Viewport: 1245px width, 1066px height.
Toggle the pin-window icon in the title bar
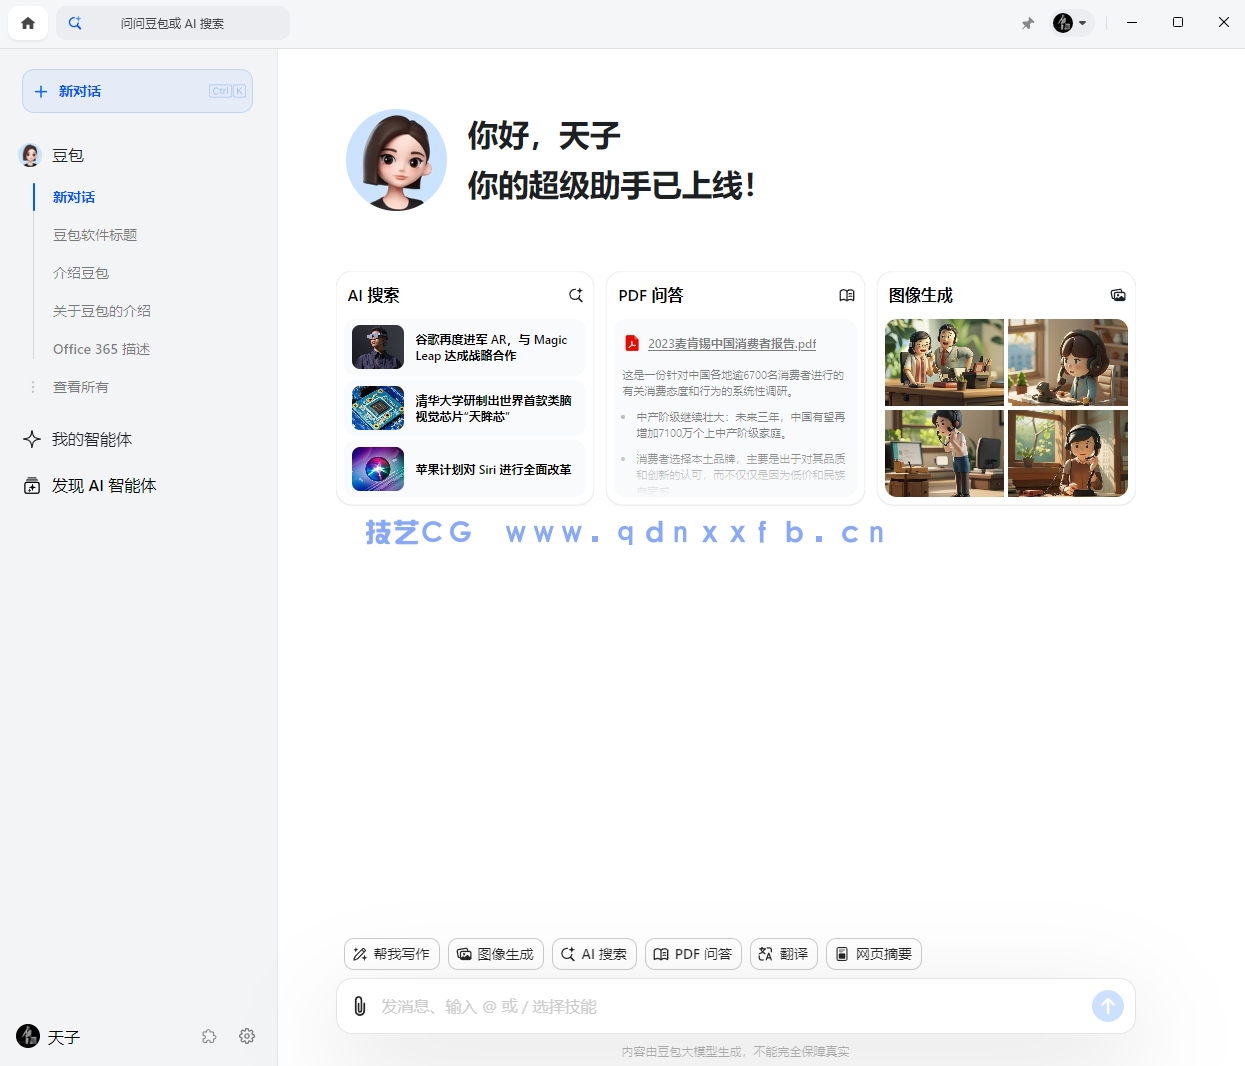tap(1028, 22)
